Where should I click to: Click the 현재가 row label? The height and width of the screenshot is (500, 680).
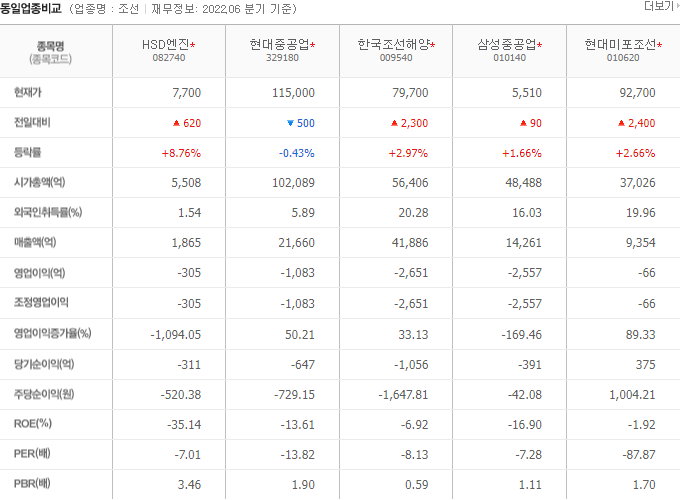point(28,92)
